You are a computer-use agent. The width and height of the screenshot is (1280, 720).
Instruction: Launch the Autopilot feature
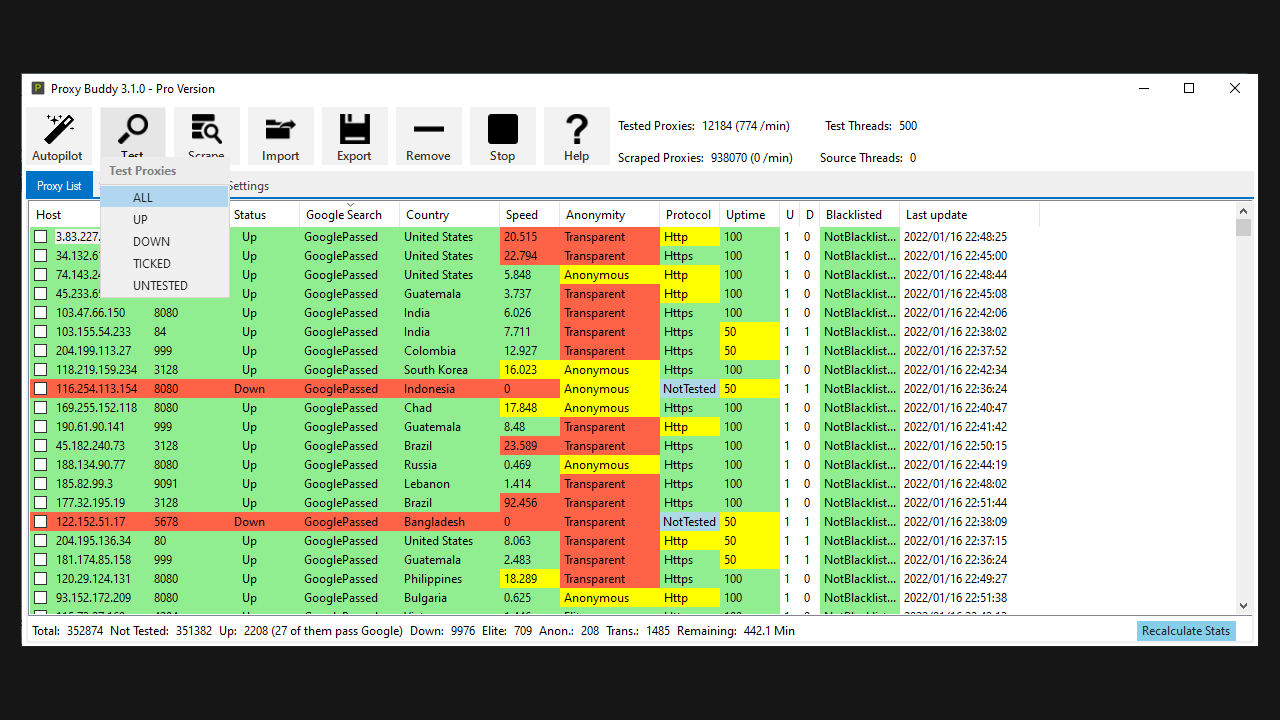click(x=57, y=135)
